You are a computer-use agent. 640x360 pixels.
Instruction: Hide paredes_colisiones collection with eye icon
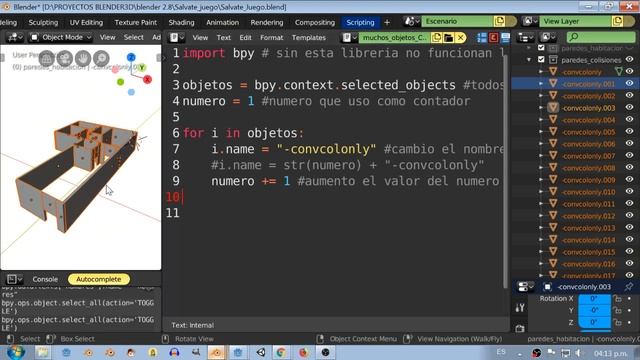[630, 60]
